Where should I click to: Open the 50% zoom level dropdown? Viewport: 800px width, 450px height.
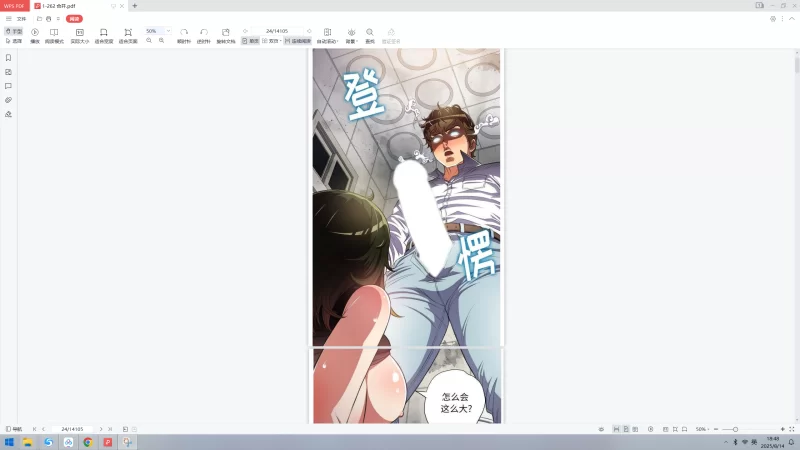[x=168, y=31]
